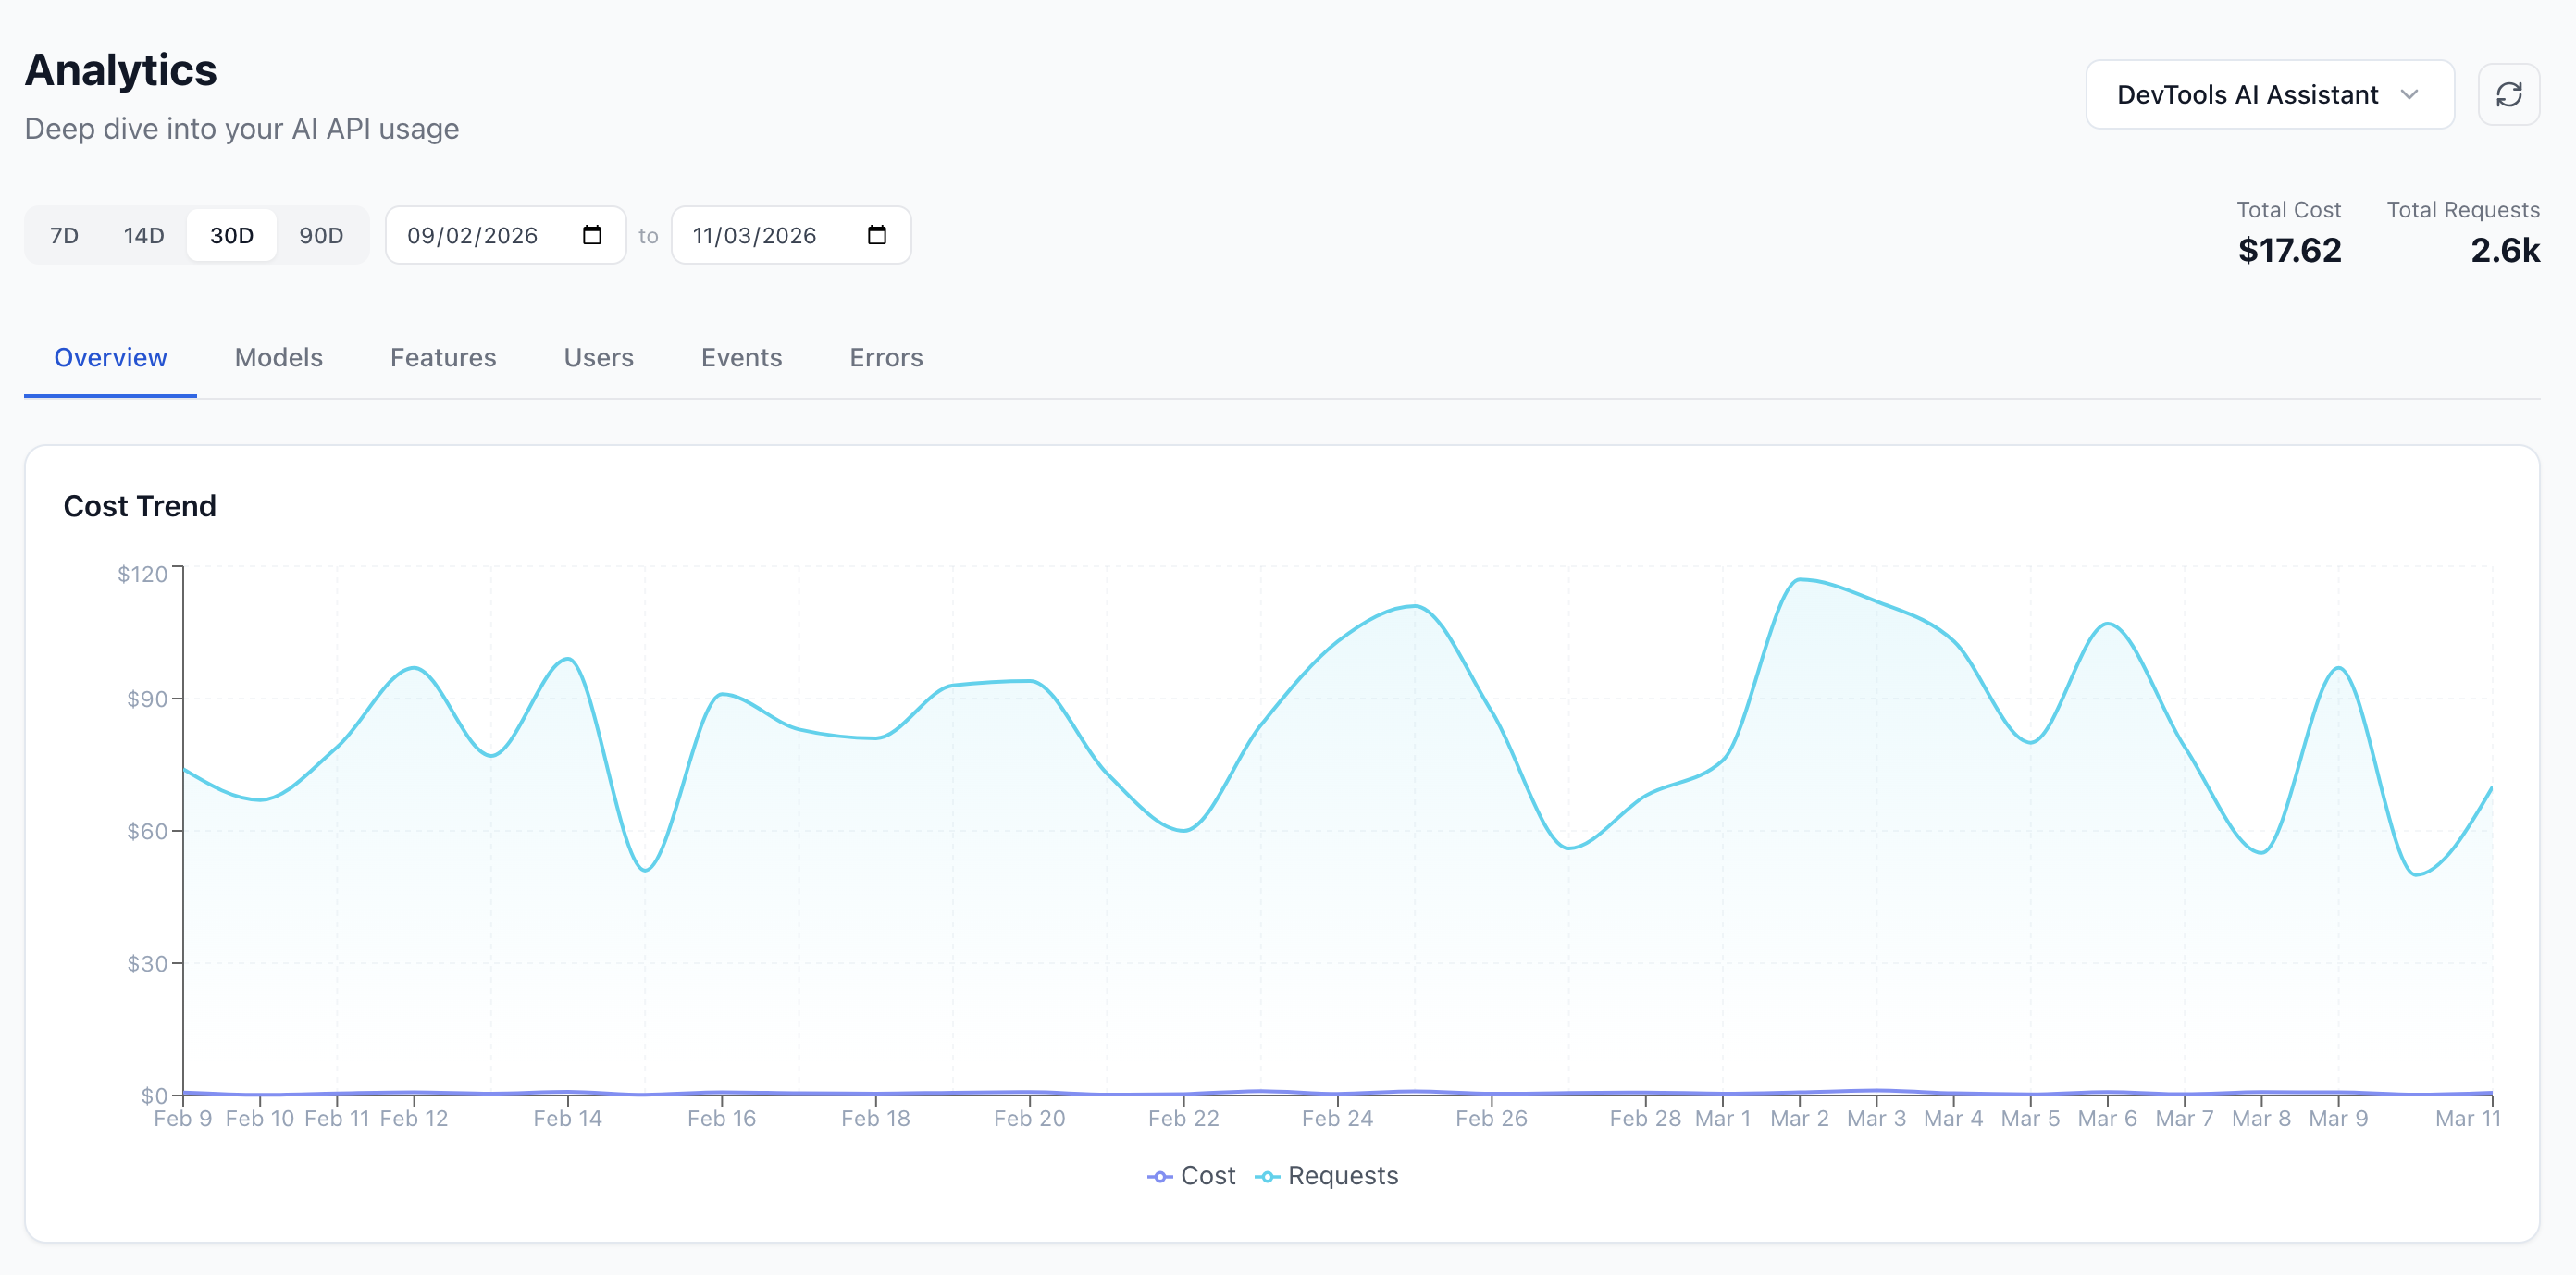Click the Requests legend marker icon
The height and width of the screenshot is (1275, 2576).
pos(1267,1176)
